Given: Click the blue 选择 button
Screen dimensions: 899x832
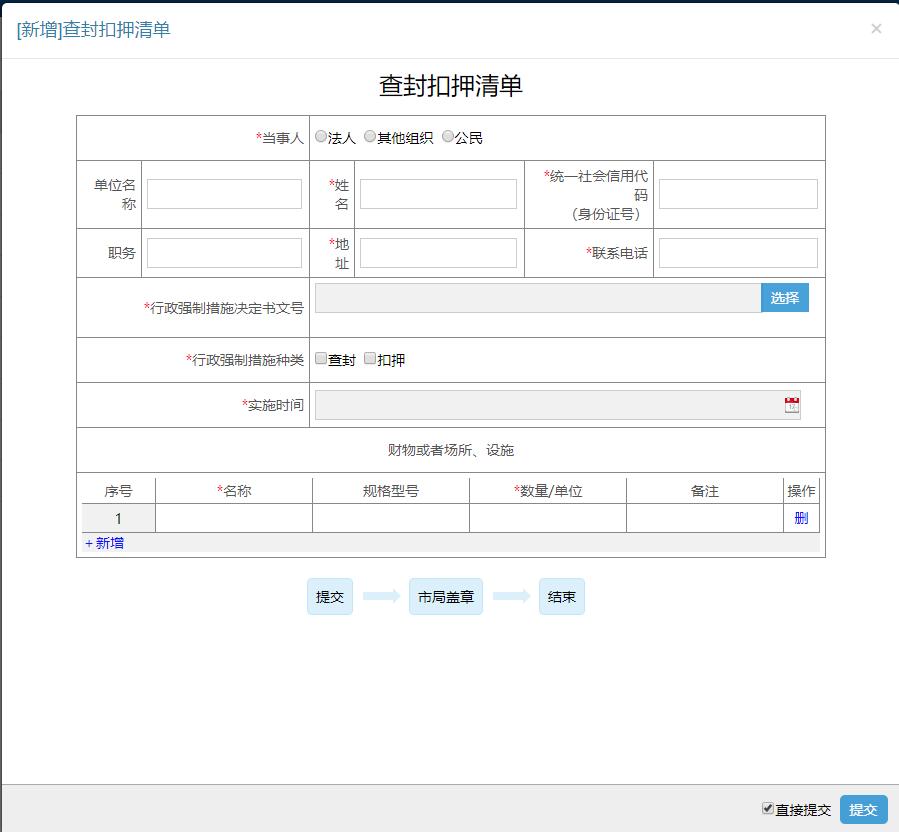Looking at the screenshot, I should (785, 298).
